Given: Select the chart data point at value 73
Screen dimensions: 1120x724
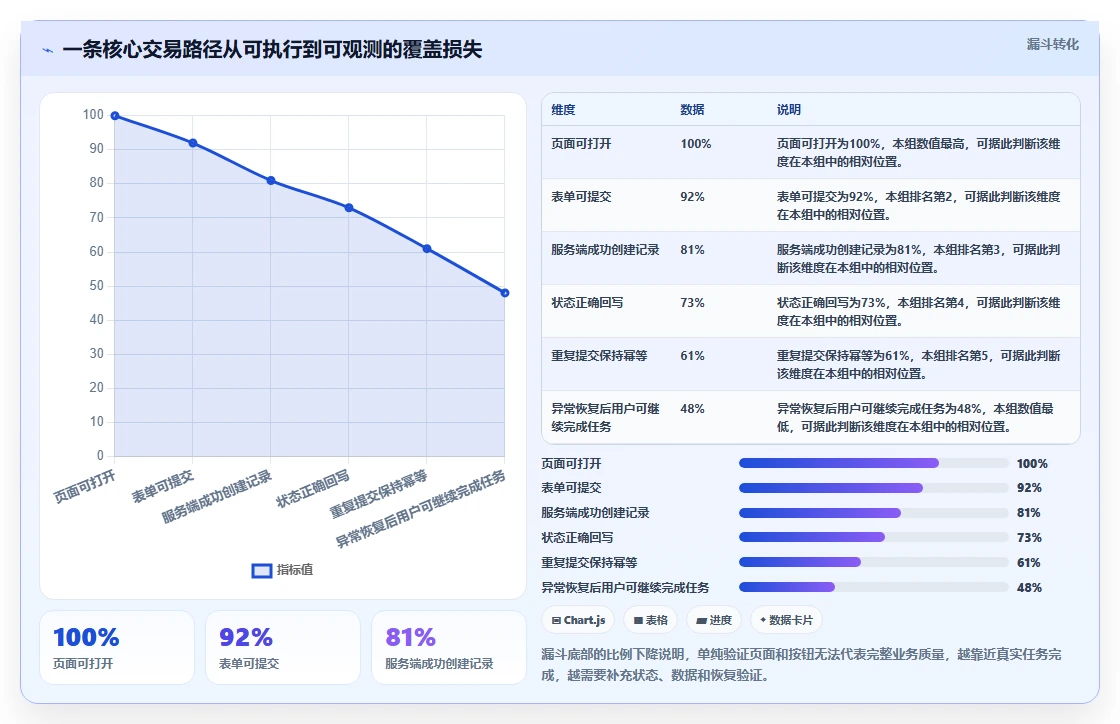Looking at the screenshot, I should tap(349, 208).
